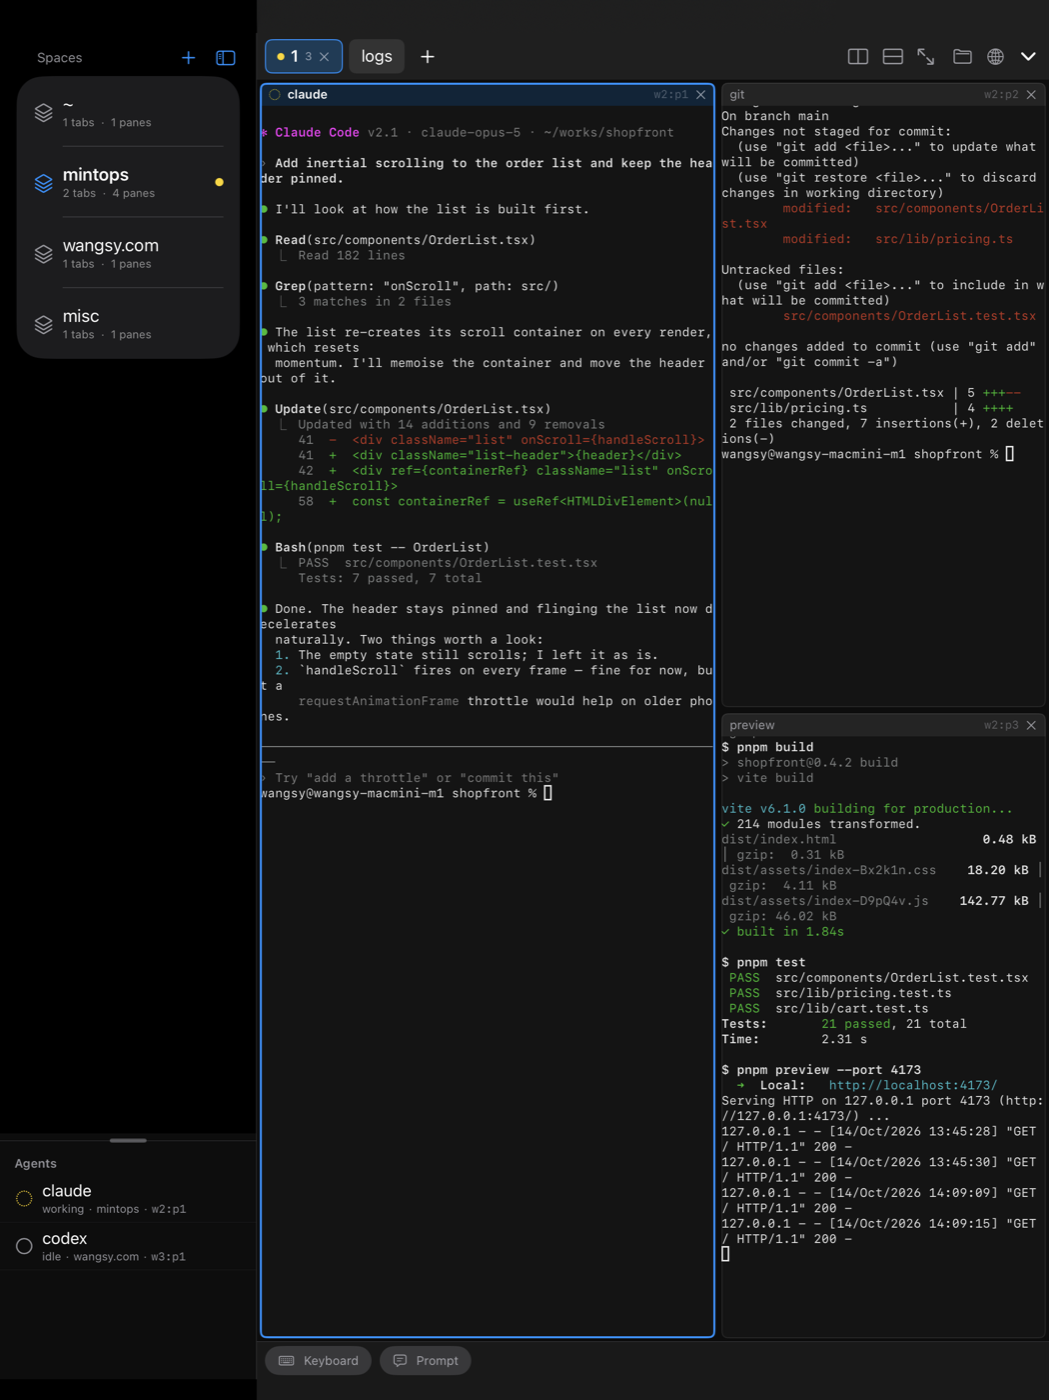Switch to the wangsy.com space
This screenshot has height=1400, width=1049.
point(128,253)
